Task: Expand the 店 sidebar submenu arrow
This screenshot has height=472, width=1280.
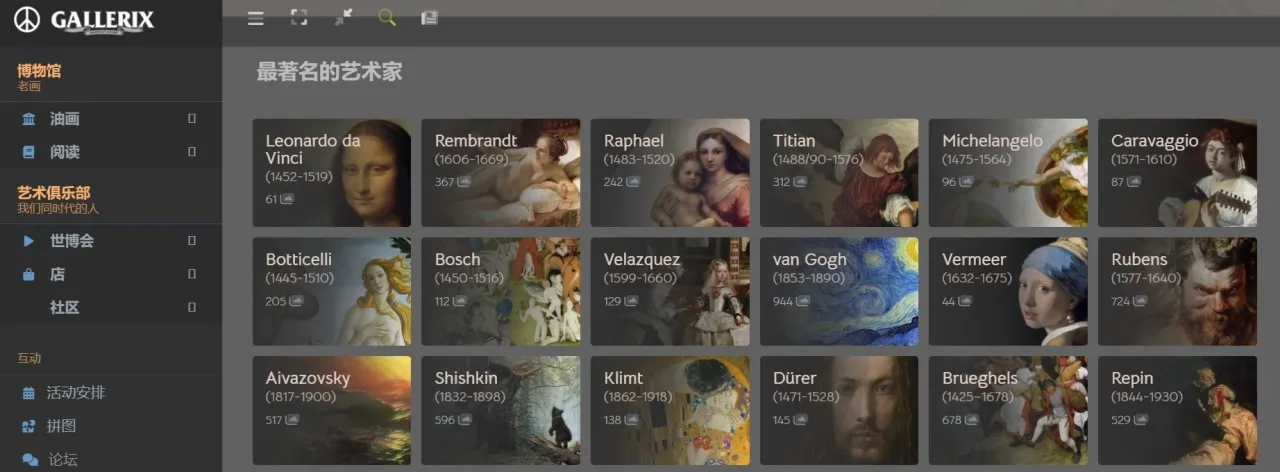Action: 192,274
